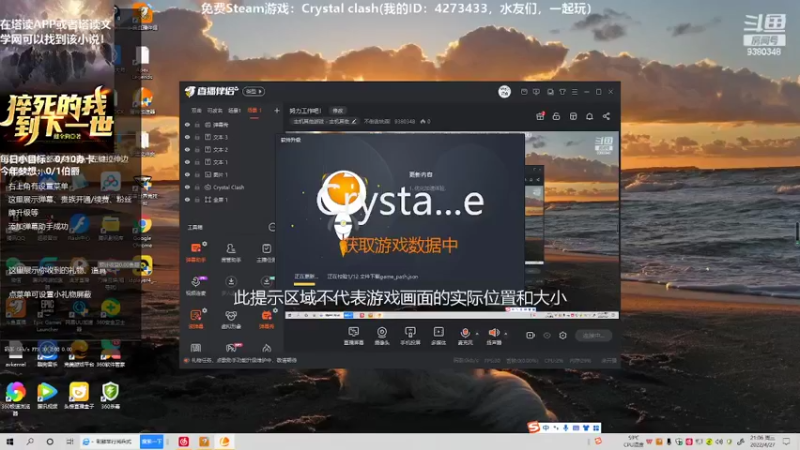Toggle visibility of 文本 3 source

187,137
